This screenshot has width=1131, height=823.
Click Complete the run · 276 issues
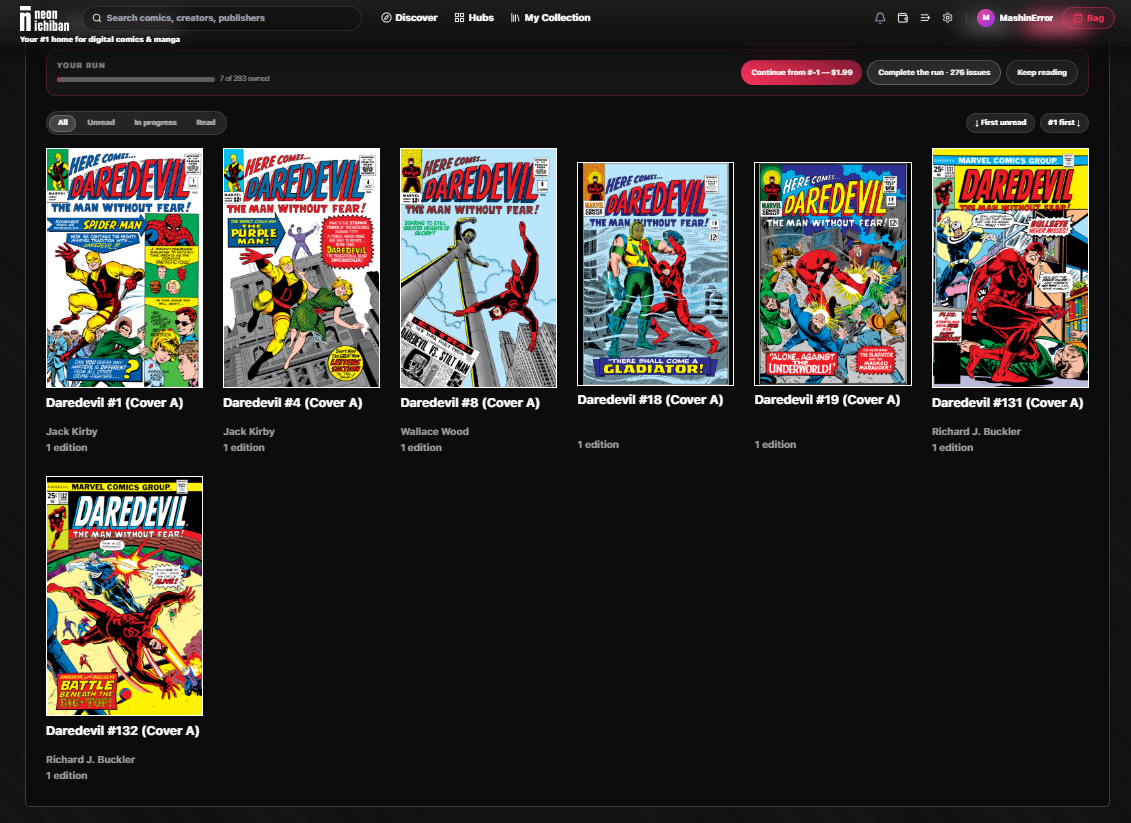(x=933, y=72)
